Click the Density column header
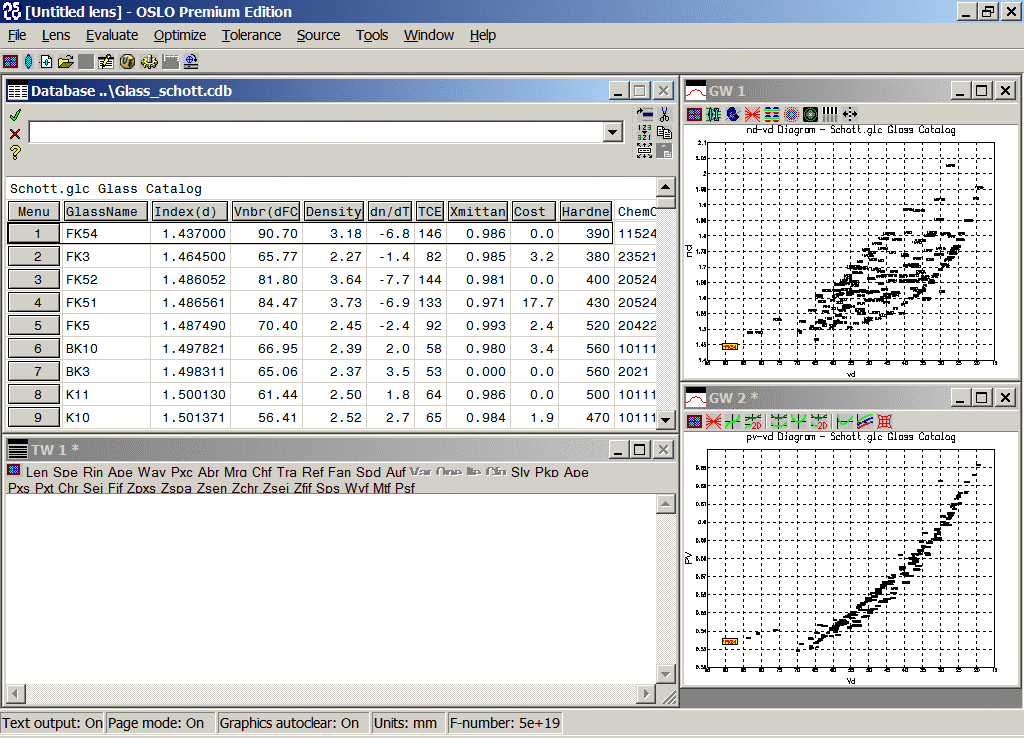 333,212
